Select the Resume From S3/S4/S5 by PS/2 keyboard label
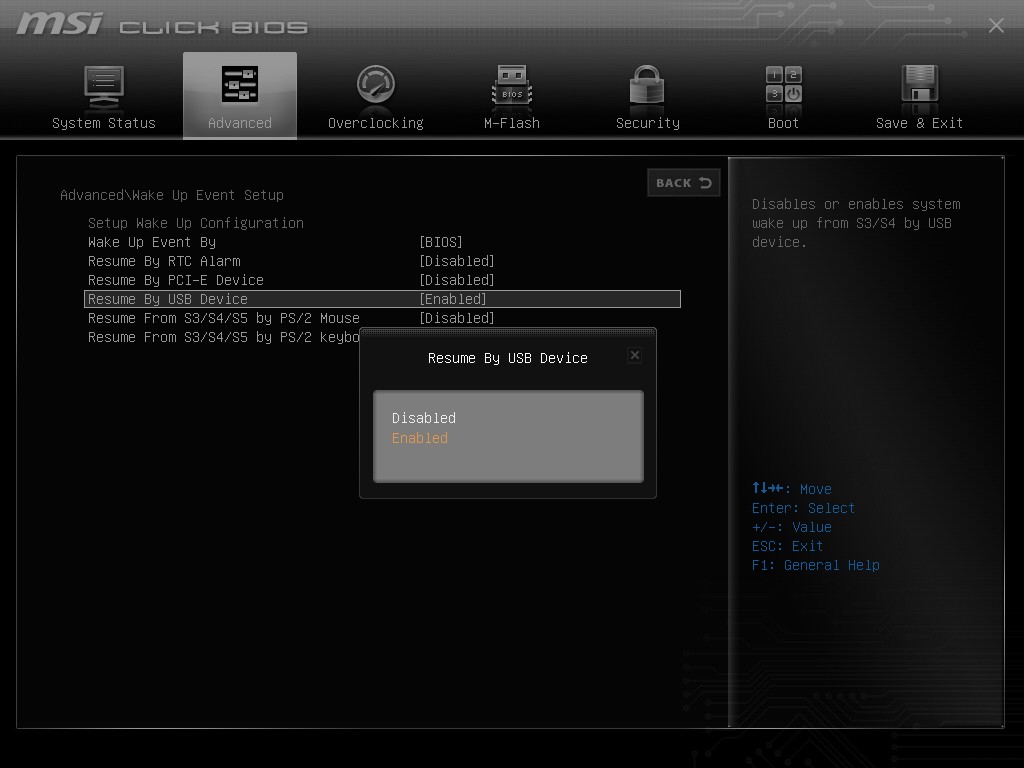 [223, 337]
